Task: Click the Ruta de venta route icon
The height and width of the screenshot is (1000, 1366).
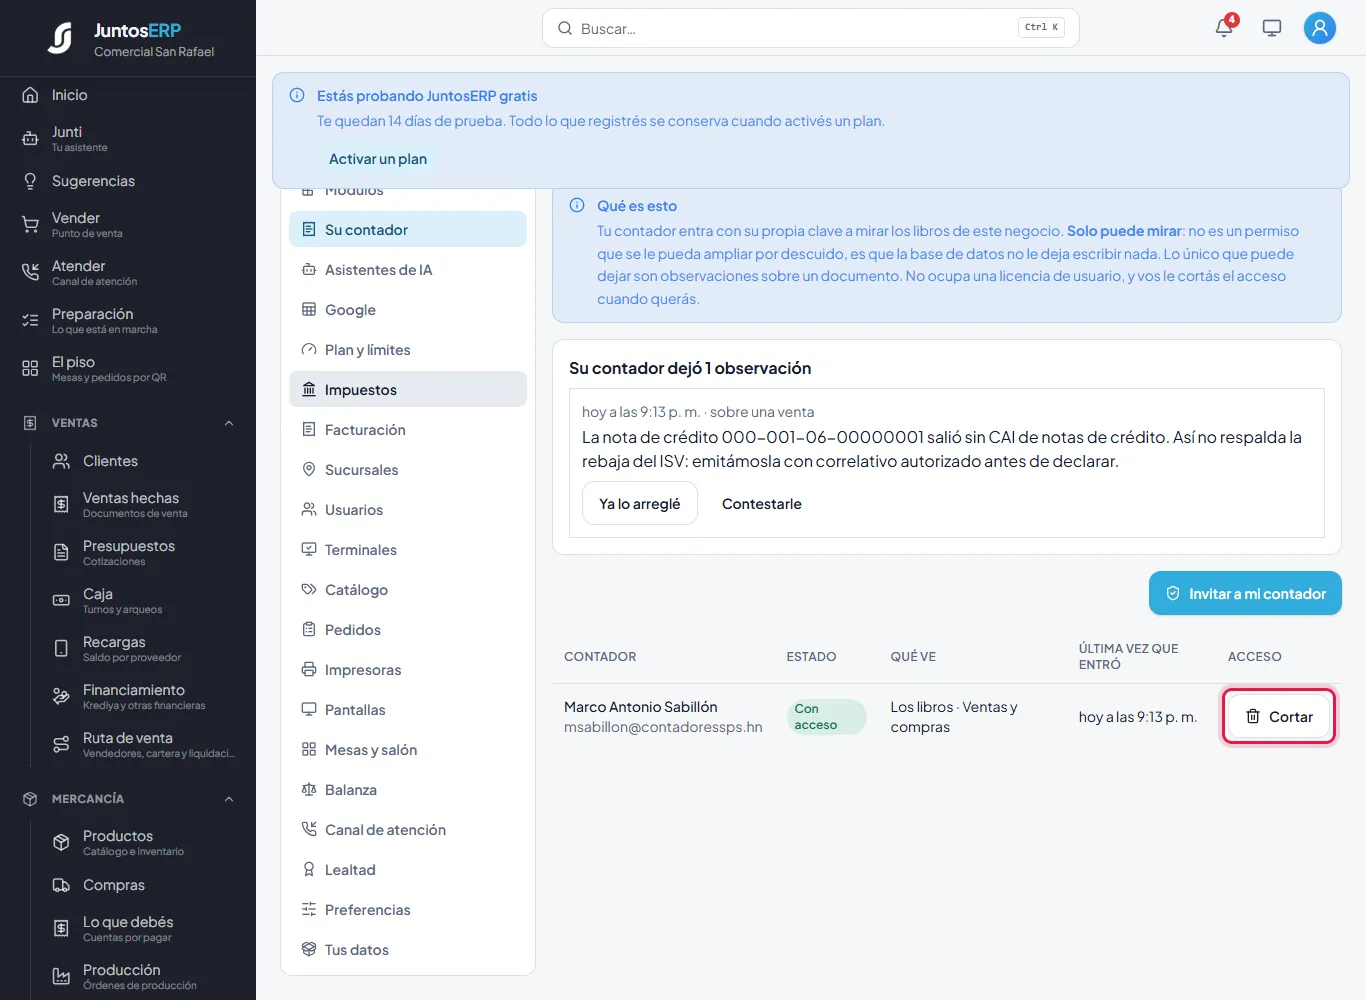Action: pos(61,745)
